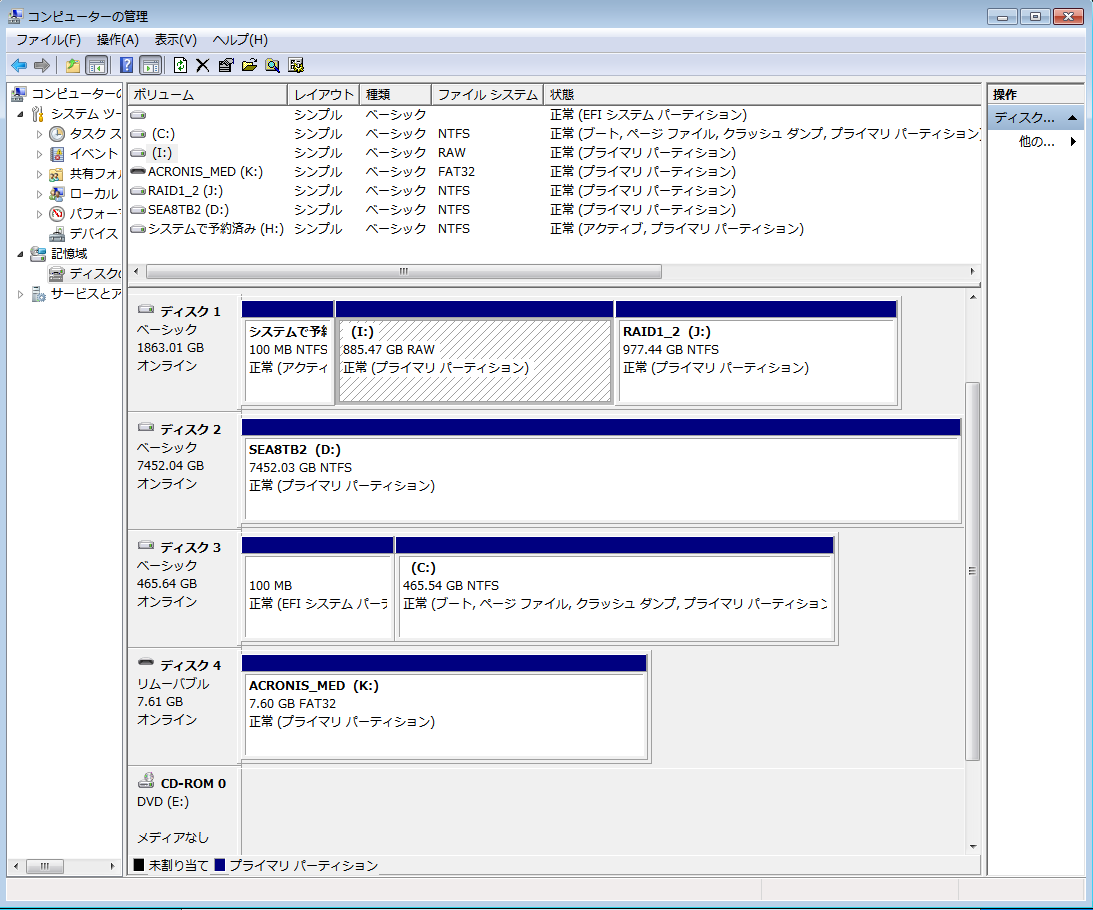This screenshot has width=1093, height=910.
Task: Collapse the システム ツール tree node
Action: tap(21, 114)
